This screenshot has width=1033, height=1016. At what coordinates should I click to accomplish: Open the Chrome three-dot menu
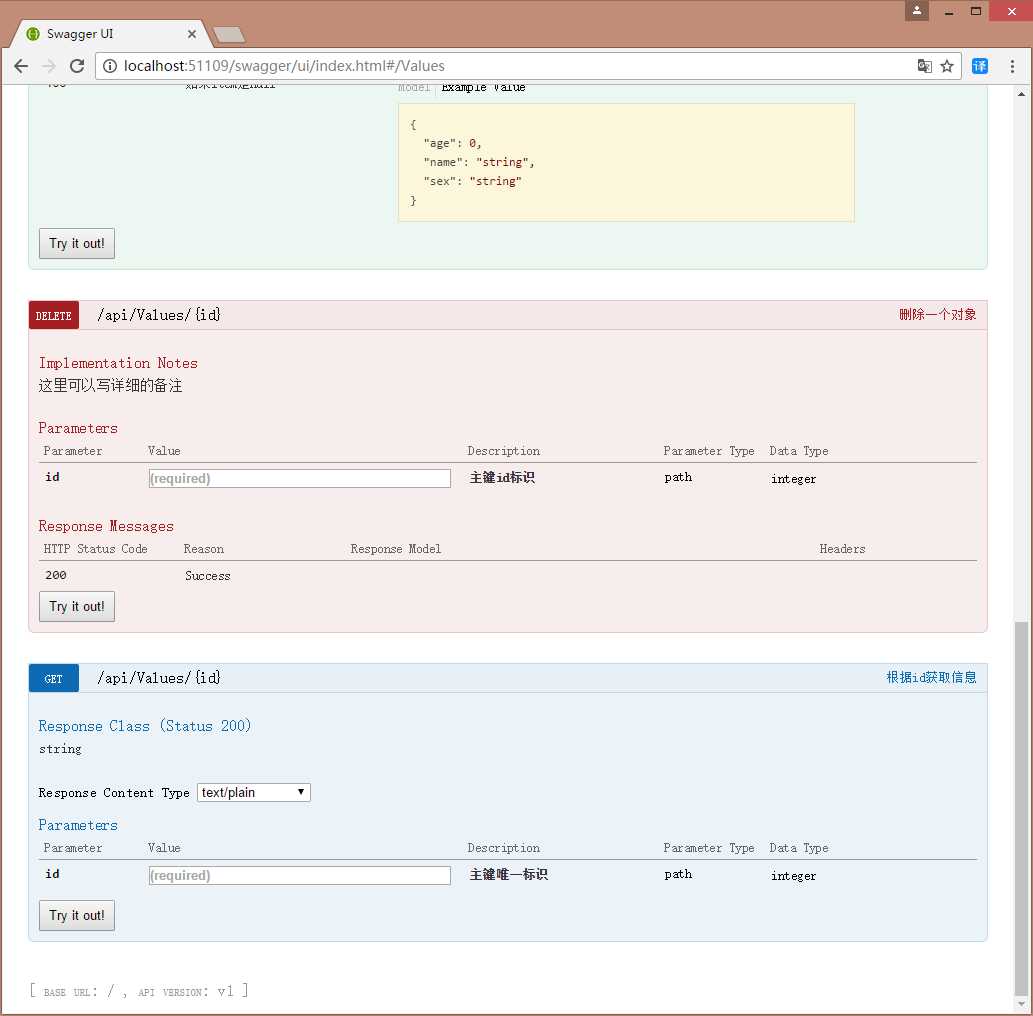[1012, 66]
